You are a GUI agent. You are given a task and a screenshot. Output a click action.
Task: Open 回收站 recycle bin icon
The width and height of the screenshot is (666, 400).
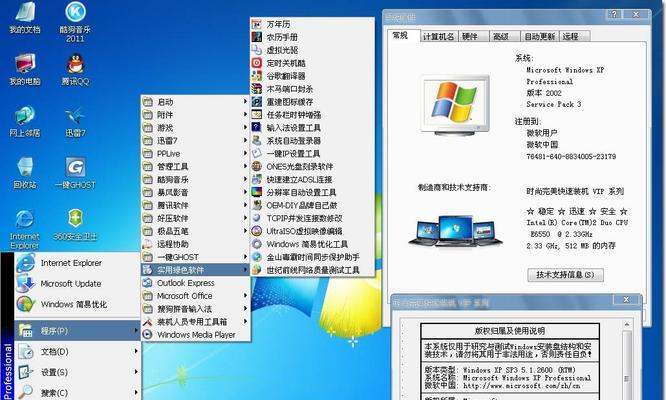click(x=25, y=173)
